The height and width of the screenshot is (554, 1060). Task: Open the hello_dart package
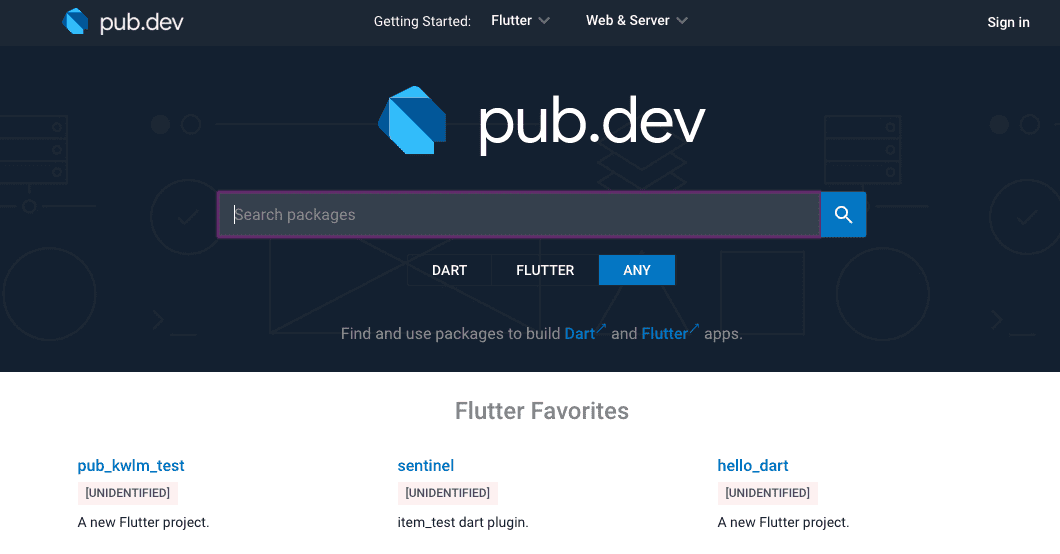(x=753, y=465)
